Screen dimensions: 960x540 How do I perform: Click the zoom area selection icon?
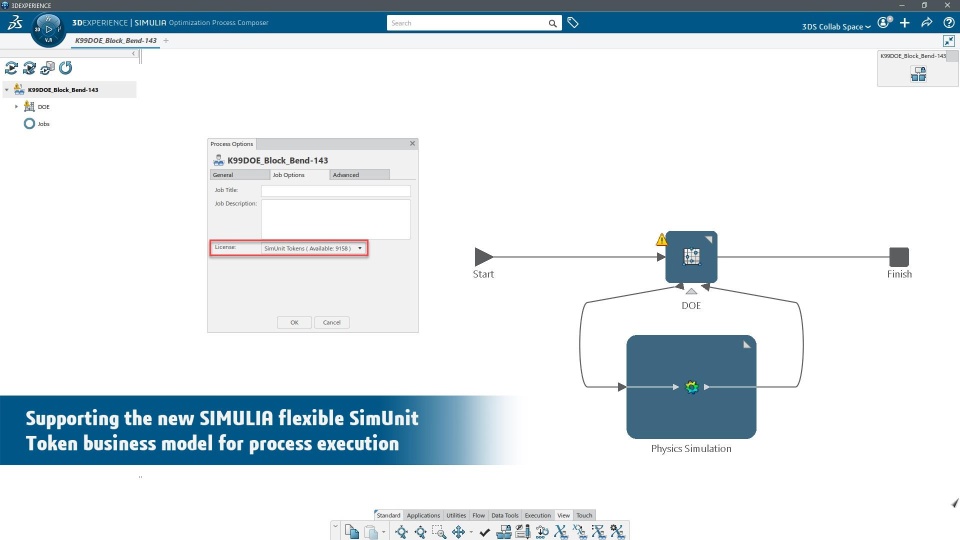pos(439,531)
